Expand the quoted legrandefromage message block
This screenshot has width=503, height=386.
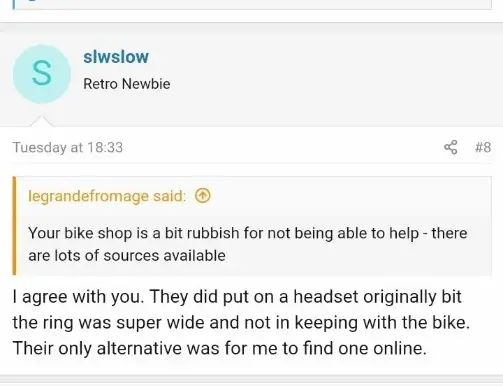pyautogui.click(x=252, y=226)
